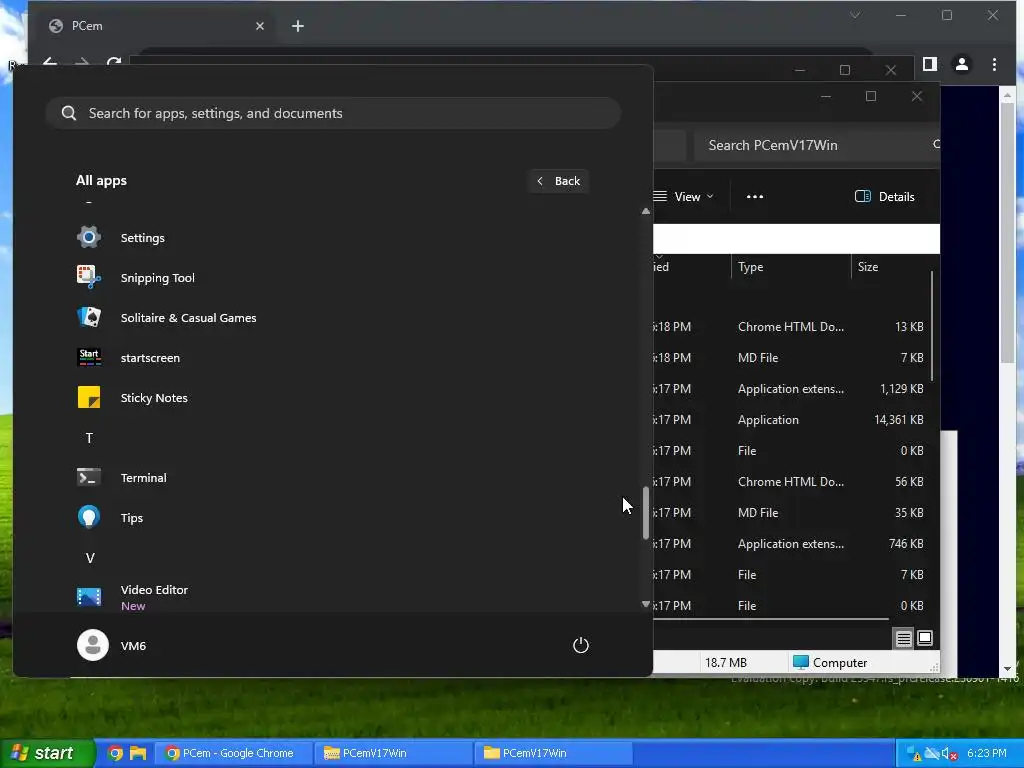
Task: Click Chrome icon in XP quick launch
Action: tap(115, 753)
